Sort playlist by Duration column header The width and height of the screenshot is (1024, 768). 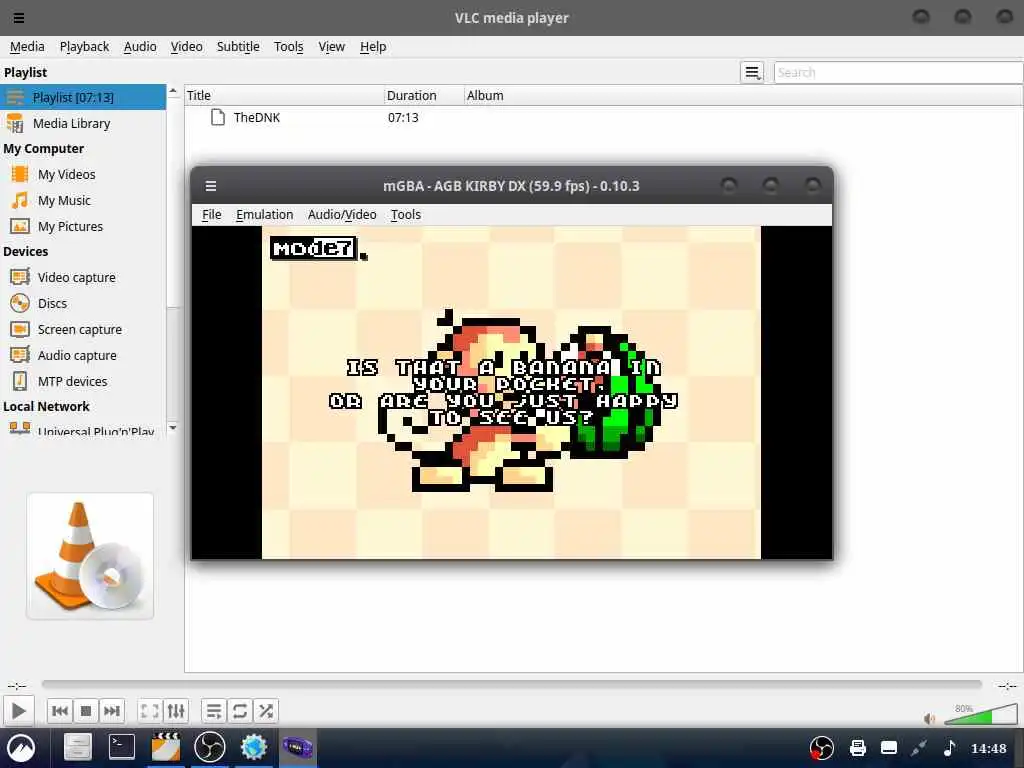pos(424,95)
